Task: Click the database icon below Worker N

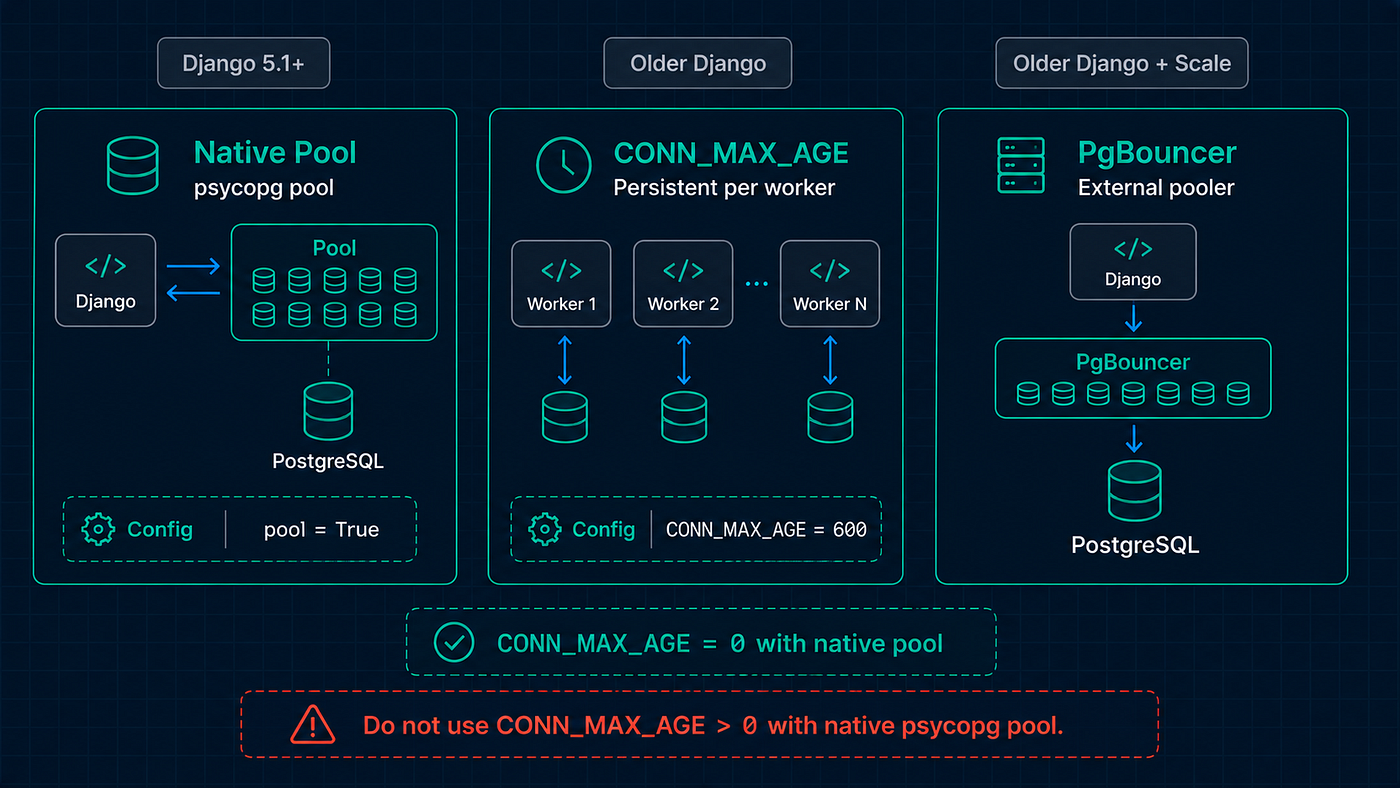Action: 830,417
